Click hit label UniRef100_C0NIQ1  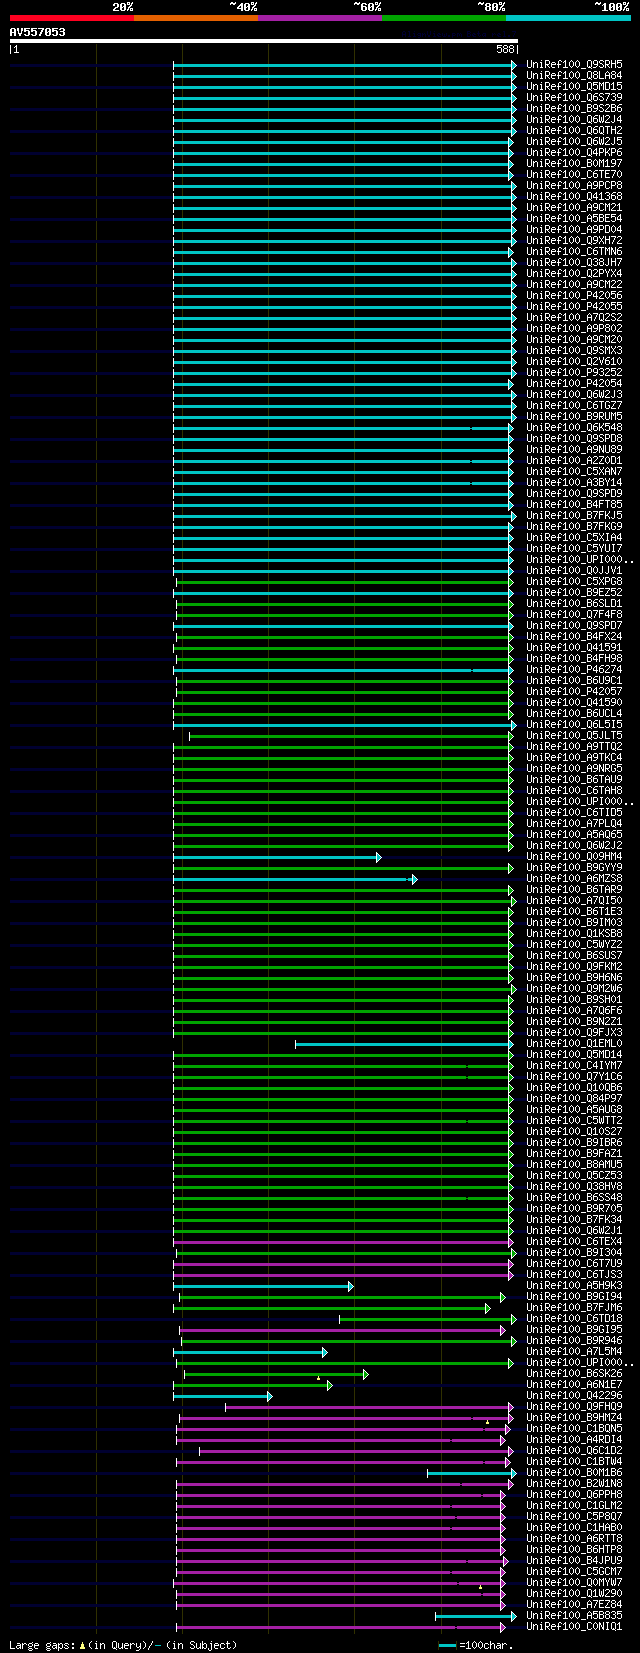[x=574, y=1626]
